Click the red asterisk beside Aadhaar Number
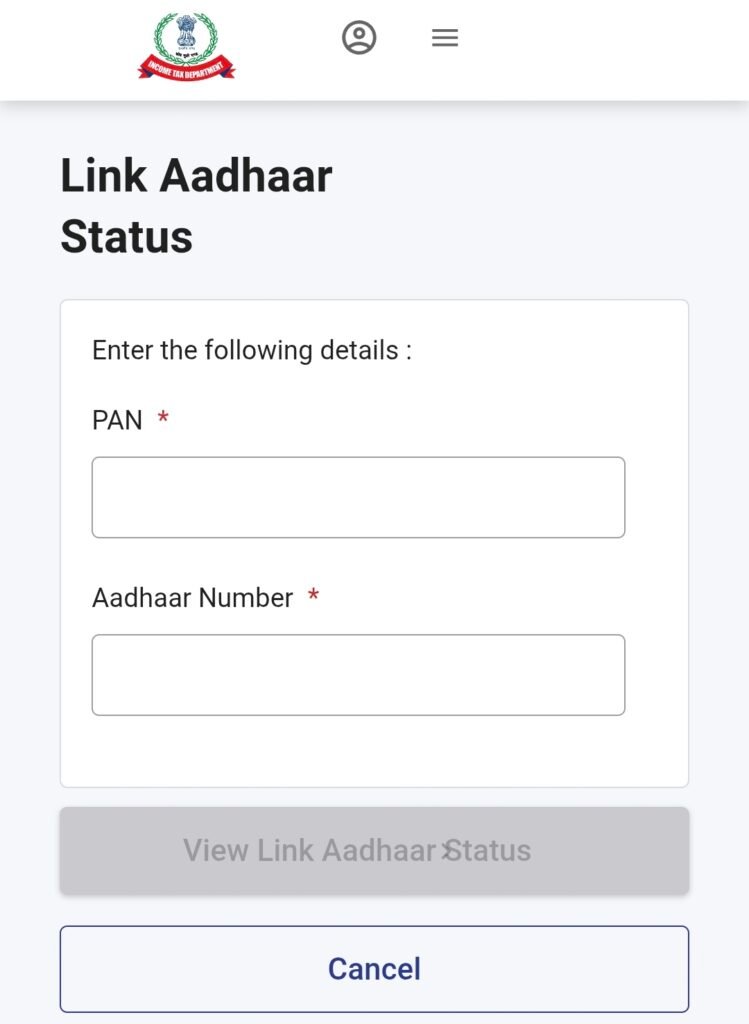749x1024 pixels. (x=313, y=597)
